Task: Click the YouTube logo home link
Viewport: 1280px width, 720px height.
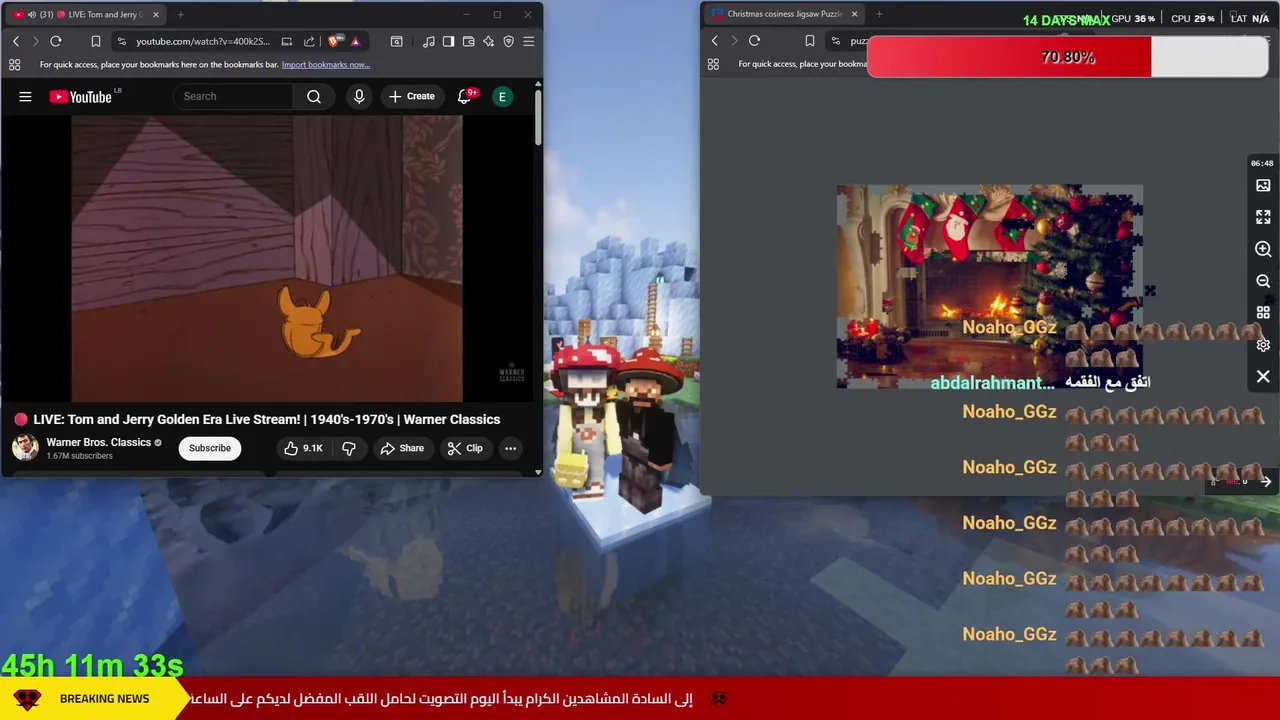Action: [82, 96]
